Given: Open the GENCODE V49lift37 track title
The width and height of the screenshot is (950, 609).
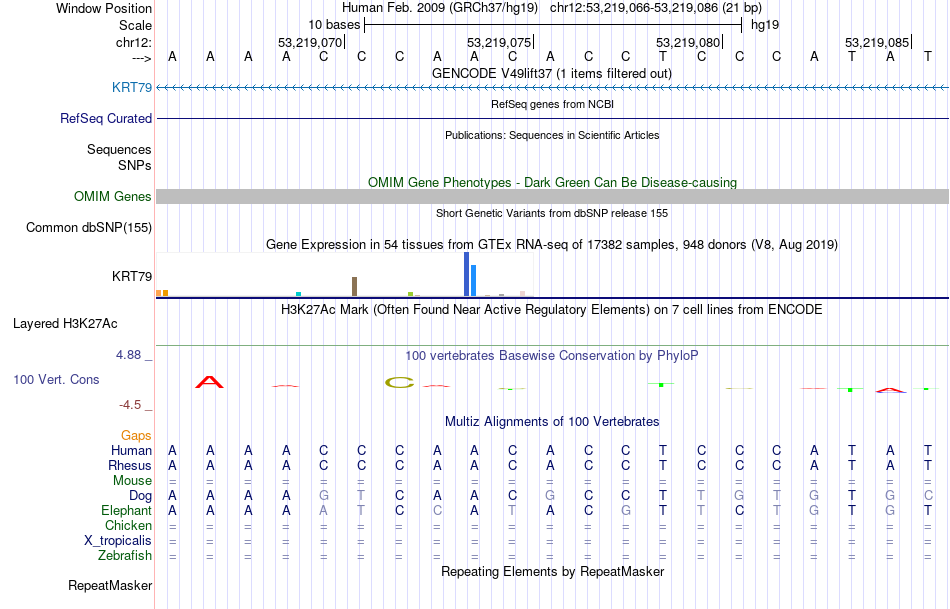Looking at the screenshot, I should click(551, 73).
